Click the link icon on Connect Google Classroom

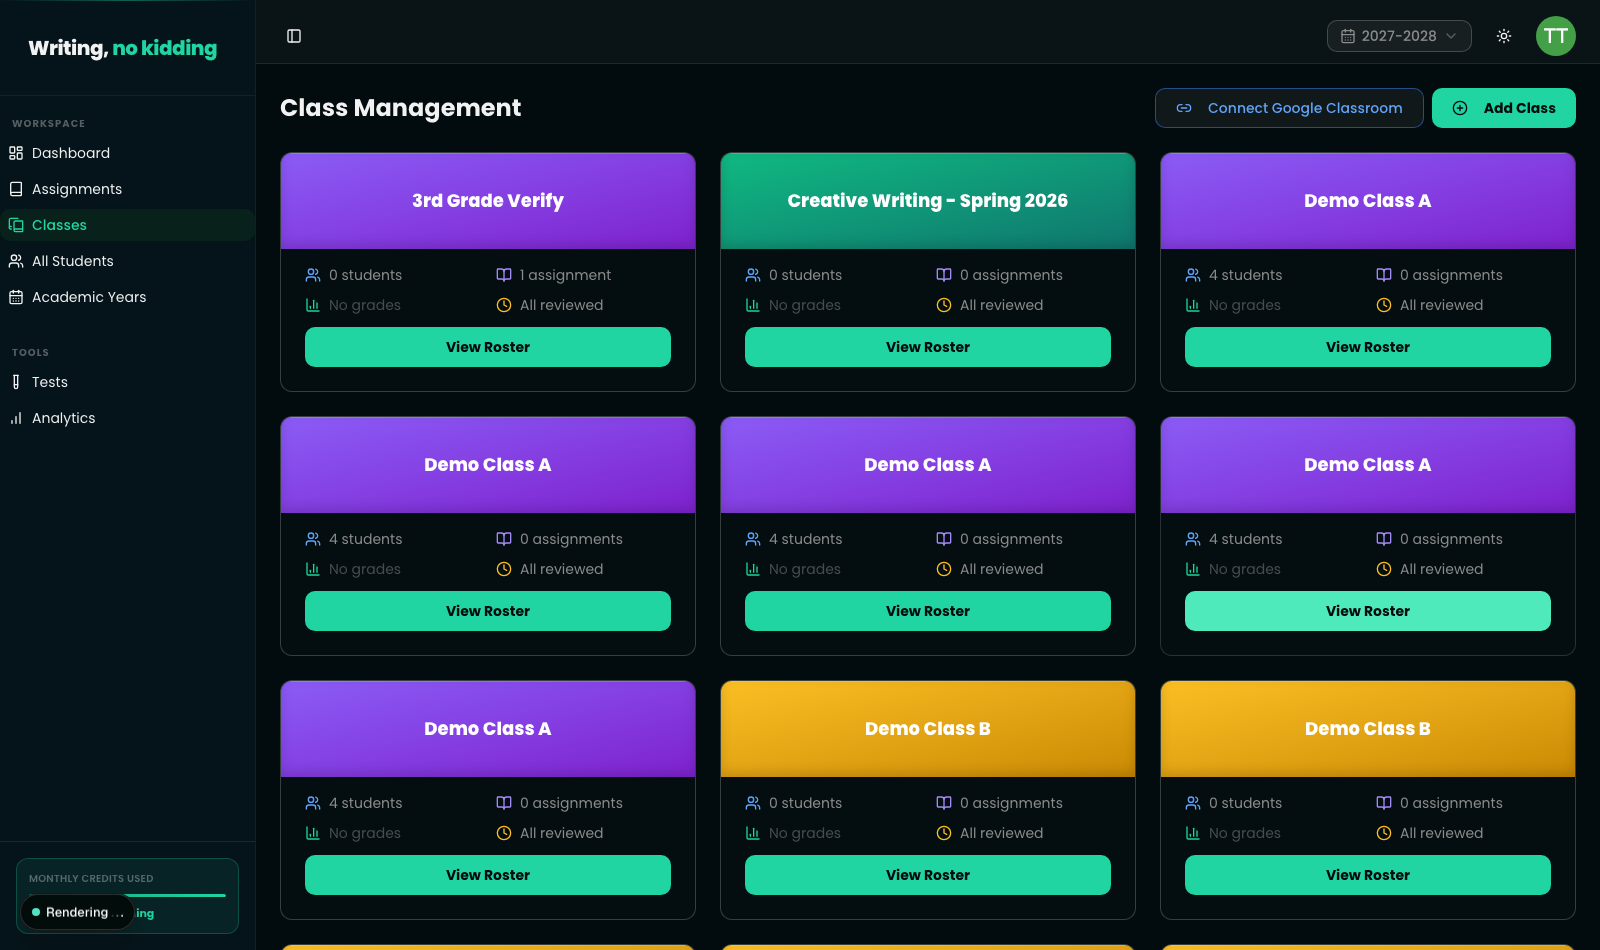pos(1184,108)
